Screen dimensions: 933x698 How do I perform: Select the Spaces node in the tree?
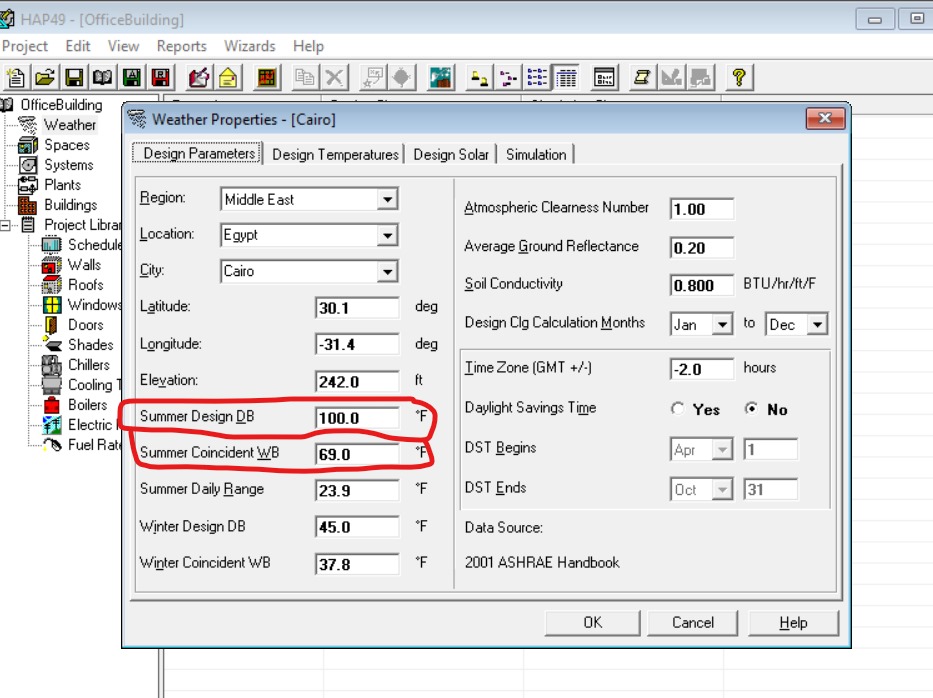[67, 145]
